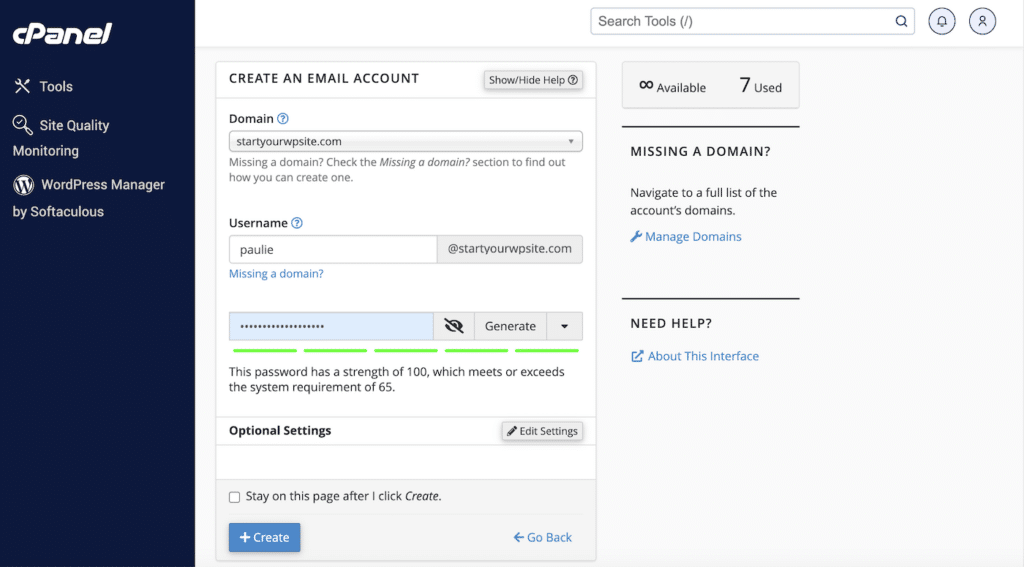Click the username field containing paulie
Viewport: 1024px width, 567px height.
pyautogui.click(x=333, y=249)
